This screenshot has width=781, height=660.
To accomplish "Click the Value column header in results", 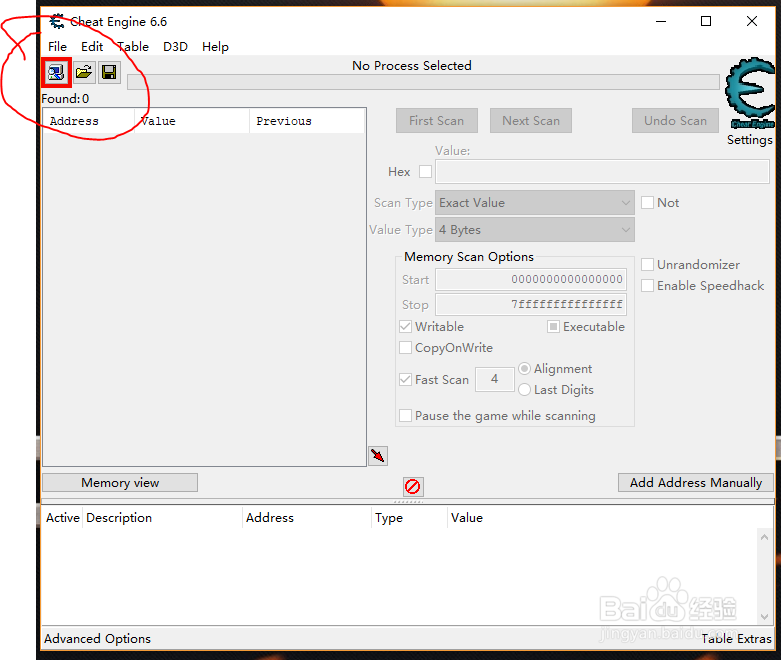I will pos(192,121).
